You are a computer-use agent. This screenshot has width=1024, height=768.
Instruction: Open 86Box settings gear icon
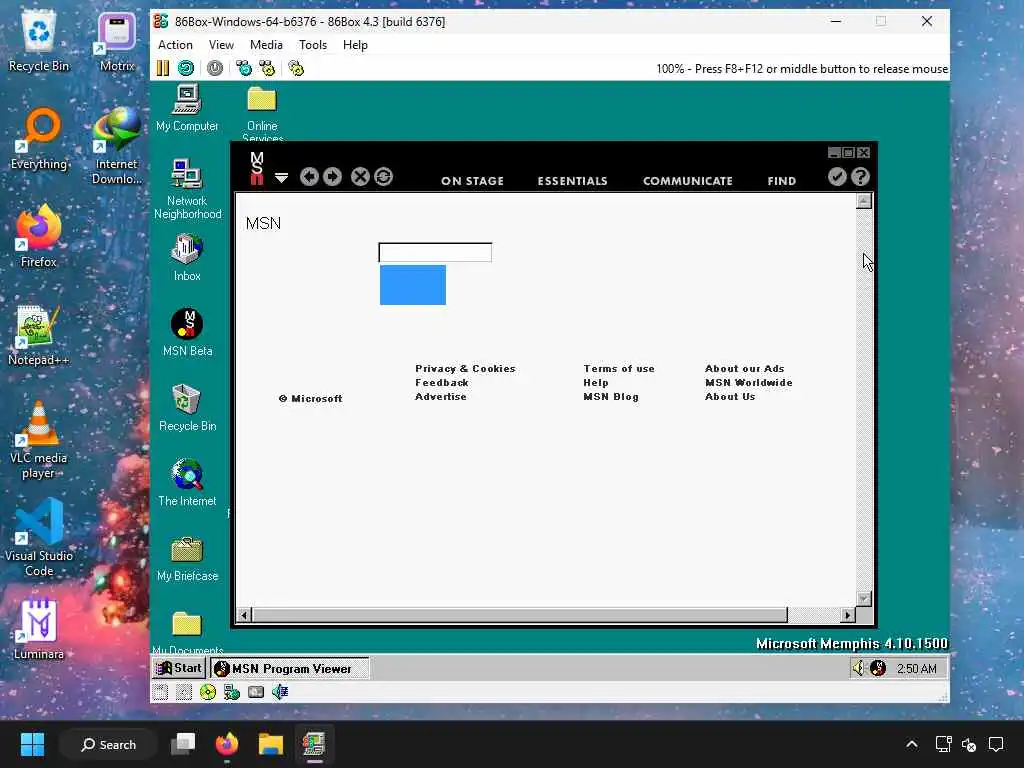click(296, 68)
